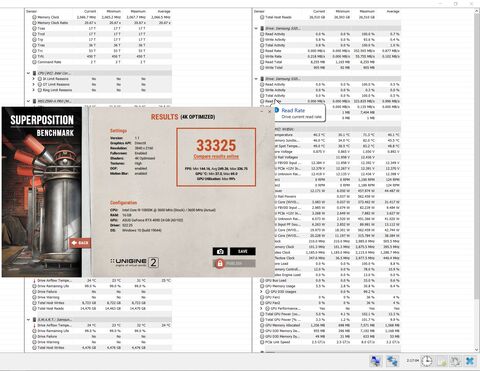
Task: Expand GPU D3D Usages
Action: pyautogui.click(x=262, y=292)
